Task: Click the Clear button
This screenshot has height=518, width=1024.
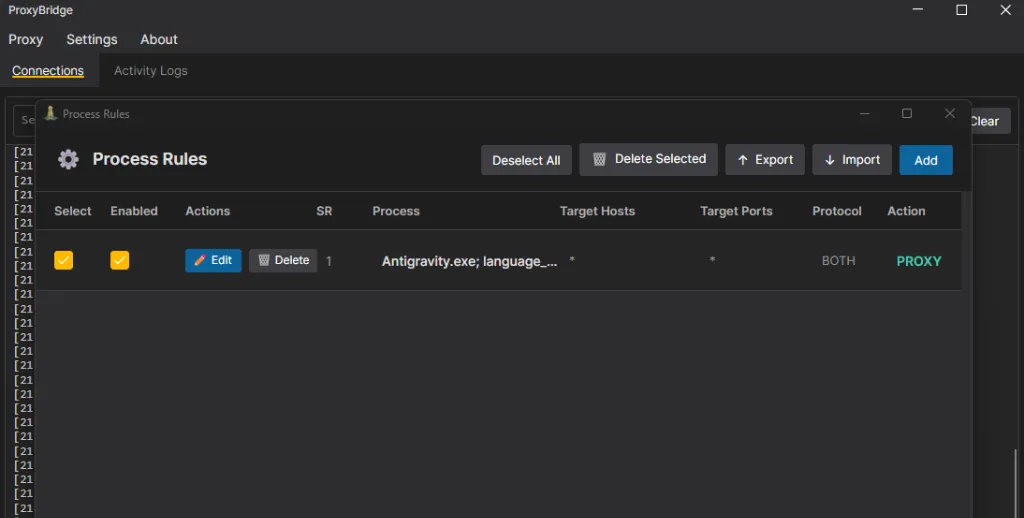Action: (x=984, y=121)
